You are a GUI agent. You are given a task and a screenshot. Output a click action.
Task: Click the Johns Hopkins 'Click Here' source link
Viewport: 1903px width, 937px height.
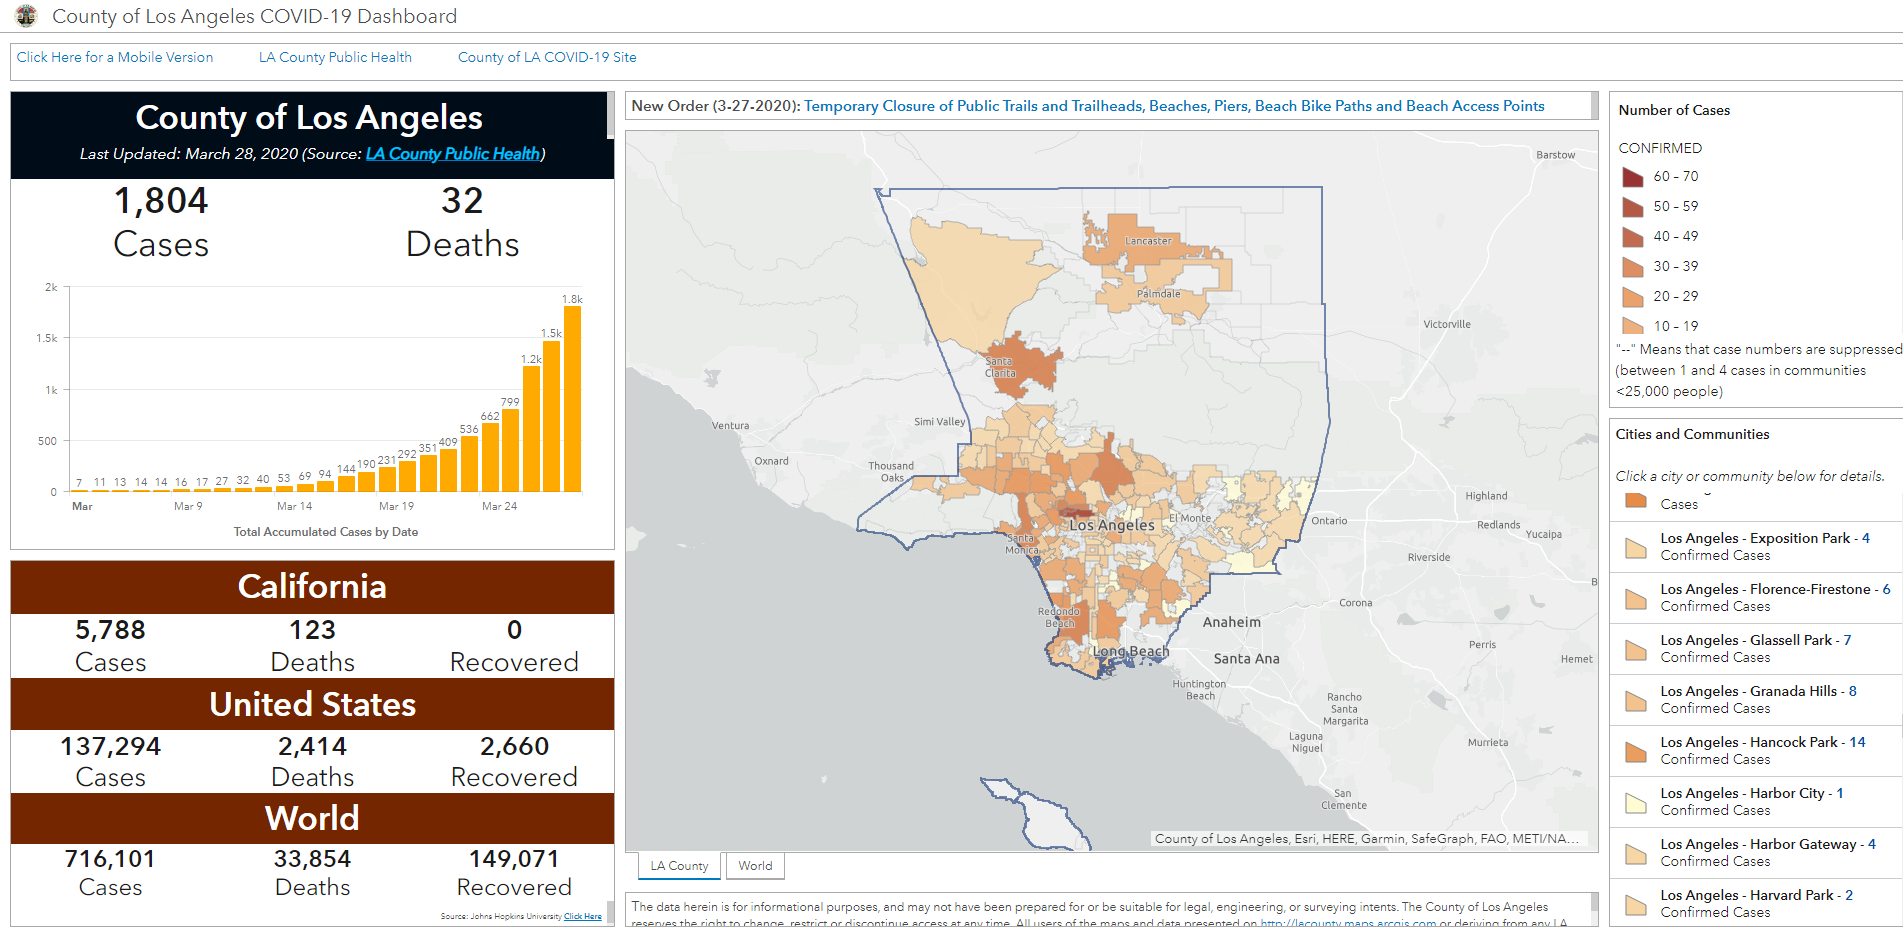point(582,916)
